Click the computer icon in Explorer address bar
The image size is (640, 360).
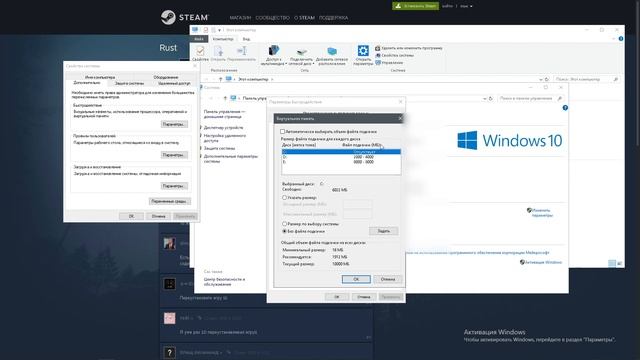coord(229,79)
